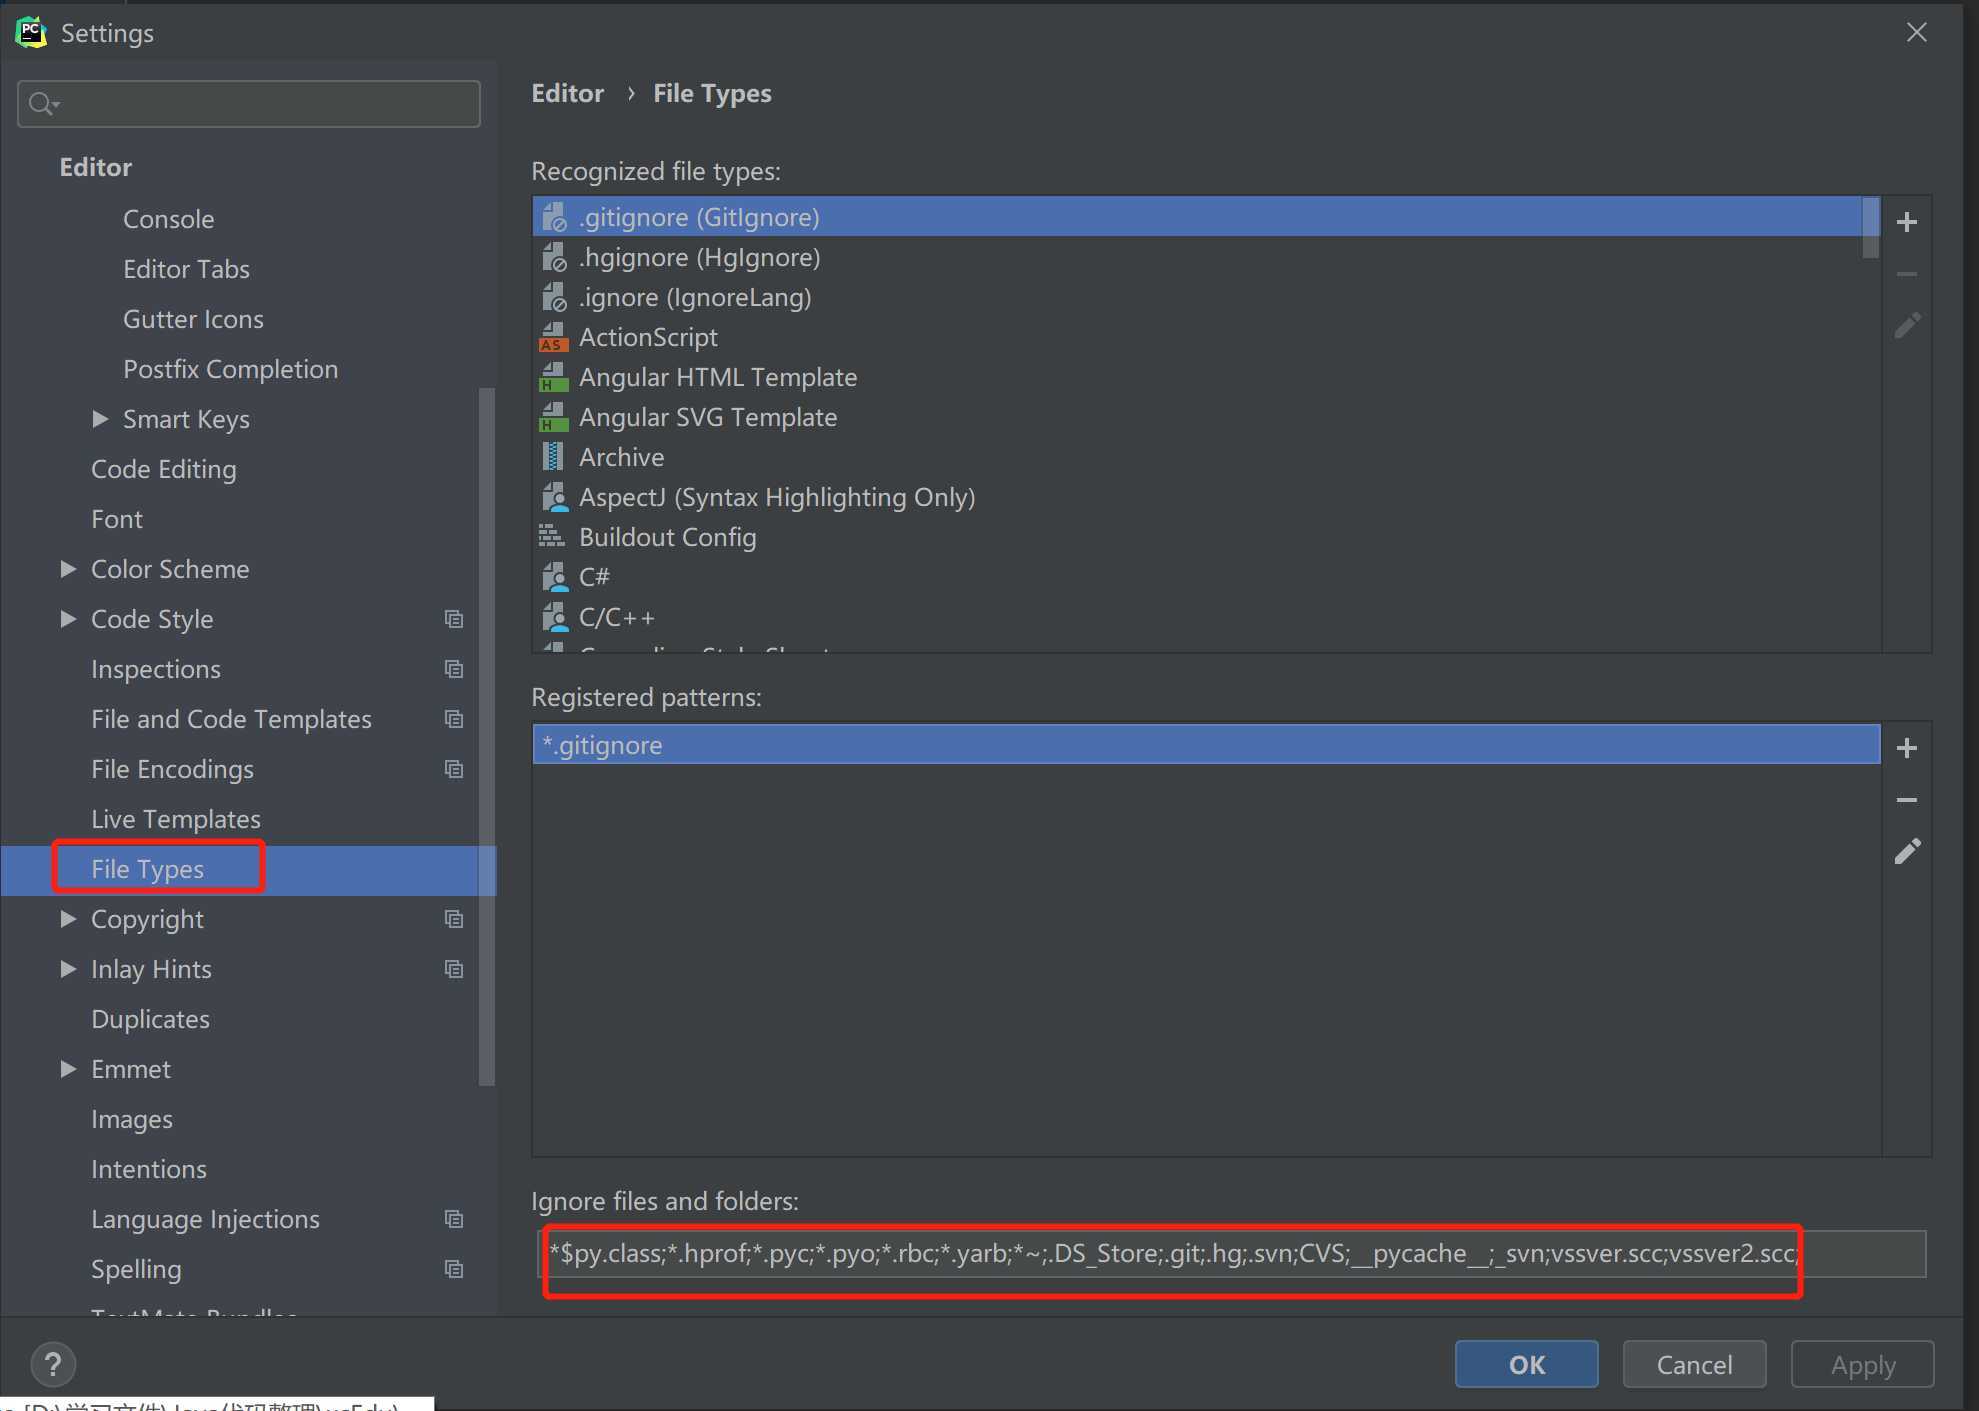The height and width of the screenshot is (1411, 1979).
Task: Click the per-project icon beside Copyright
Action: tap(454, 919)
